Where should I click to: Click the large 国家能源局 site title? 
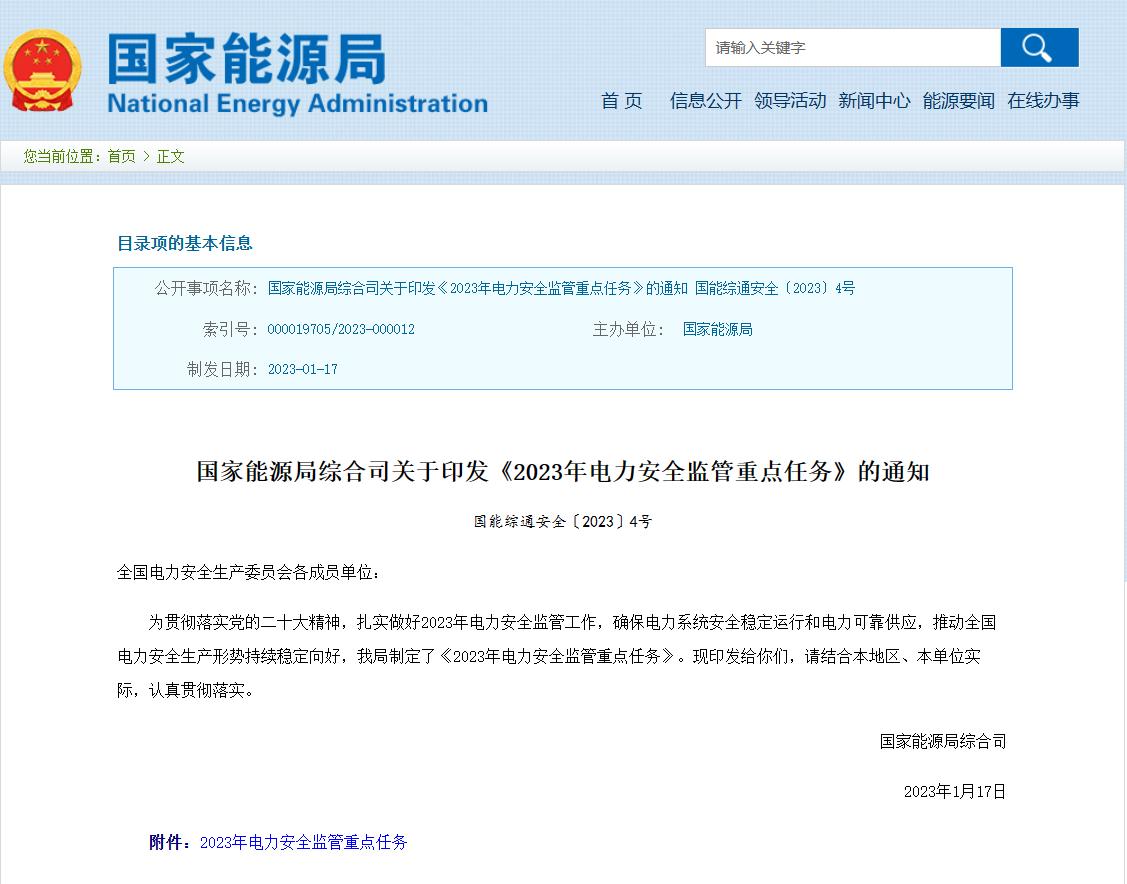246,58
